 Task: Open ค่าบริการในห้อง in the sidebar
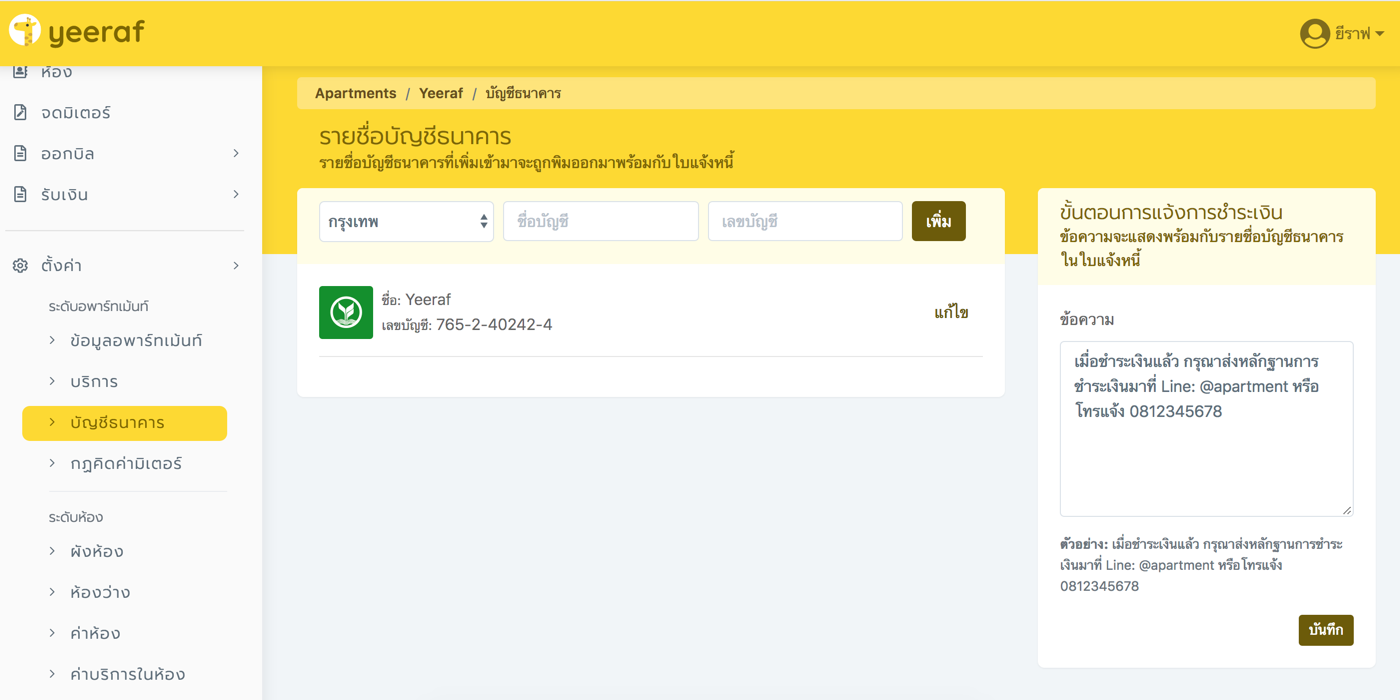127,675
